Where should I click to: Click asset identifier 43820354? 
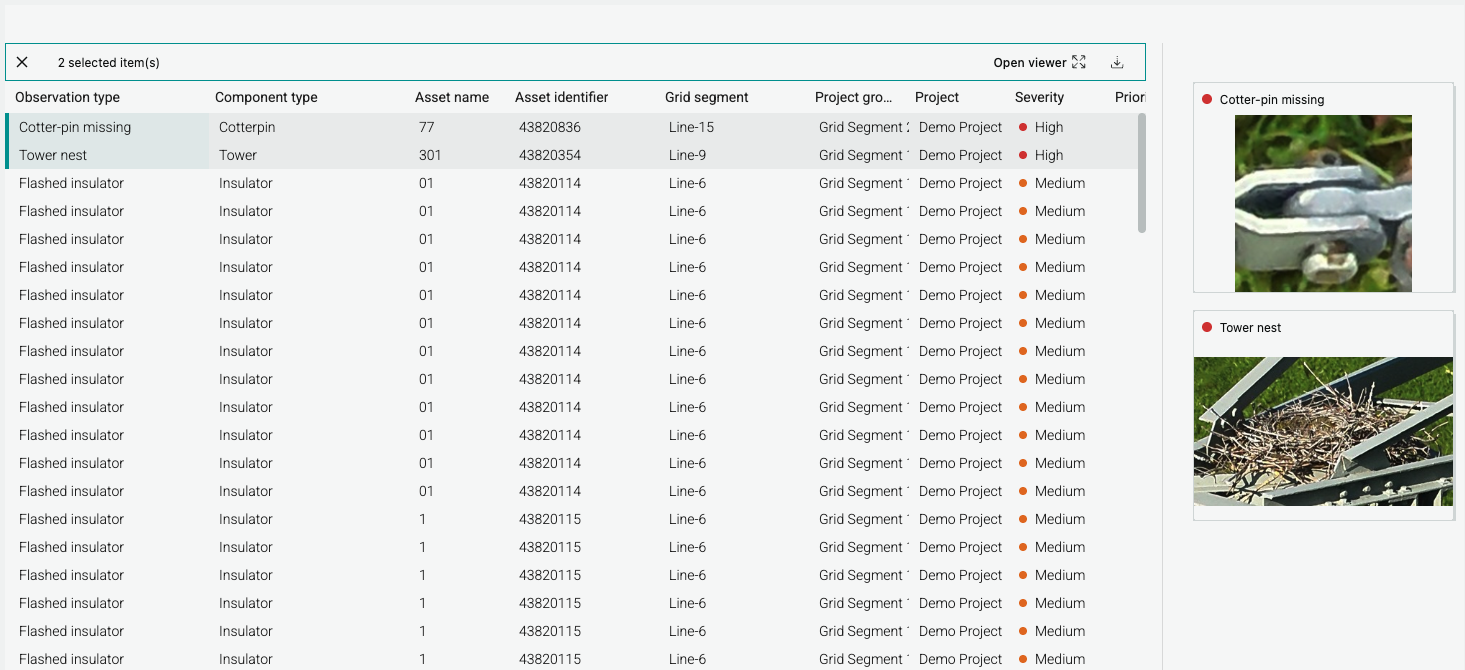[x=549, y=155]
